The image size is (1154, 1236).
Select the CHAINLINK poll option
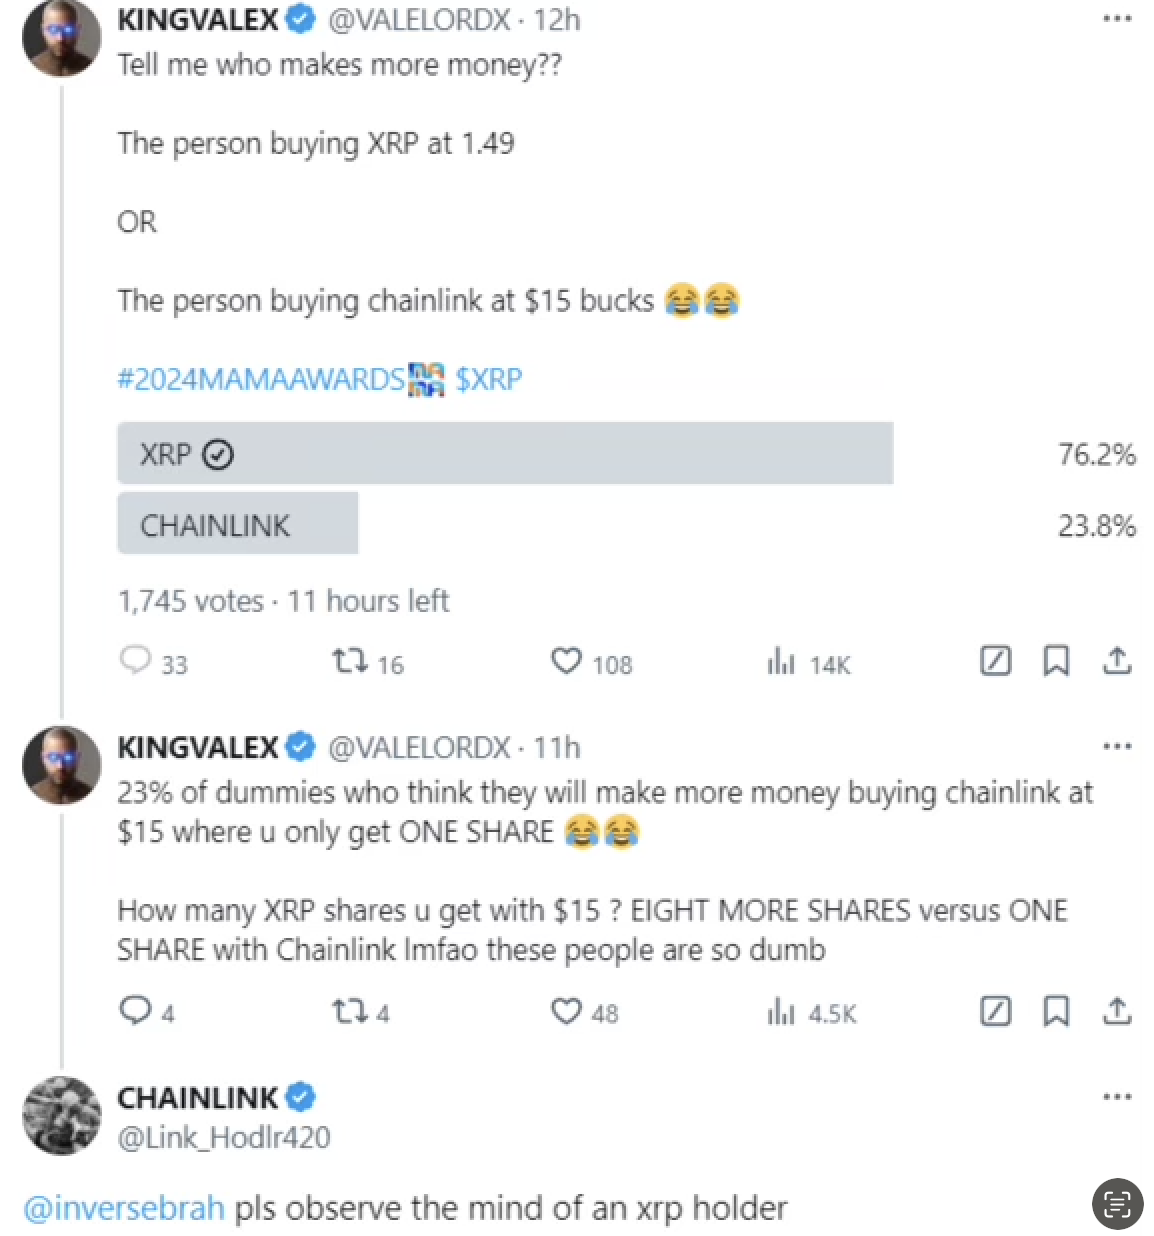[x=238, y=524]
